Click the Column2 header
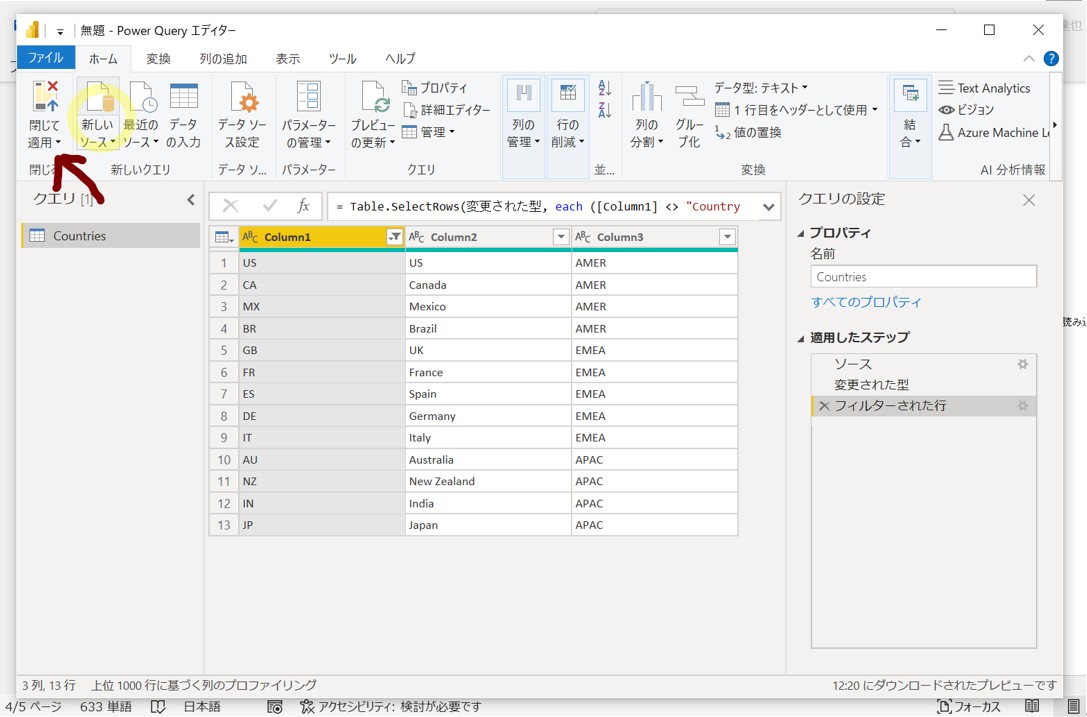The width and height of the screenshot is (1087, 717). tap(488, 237)
